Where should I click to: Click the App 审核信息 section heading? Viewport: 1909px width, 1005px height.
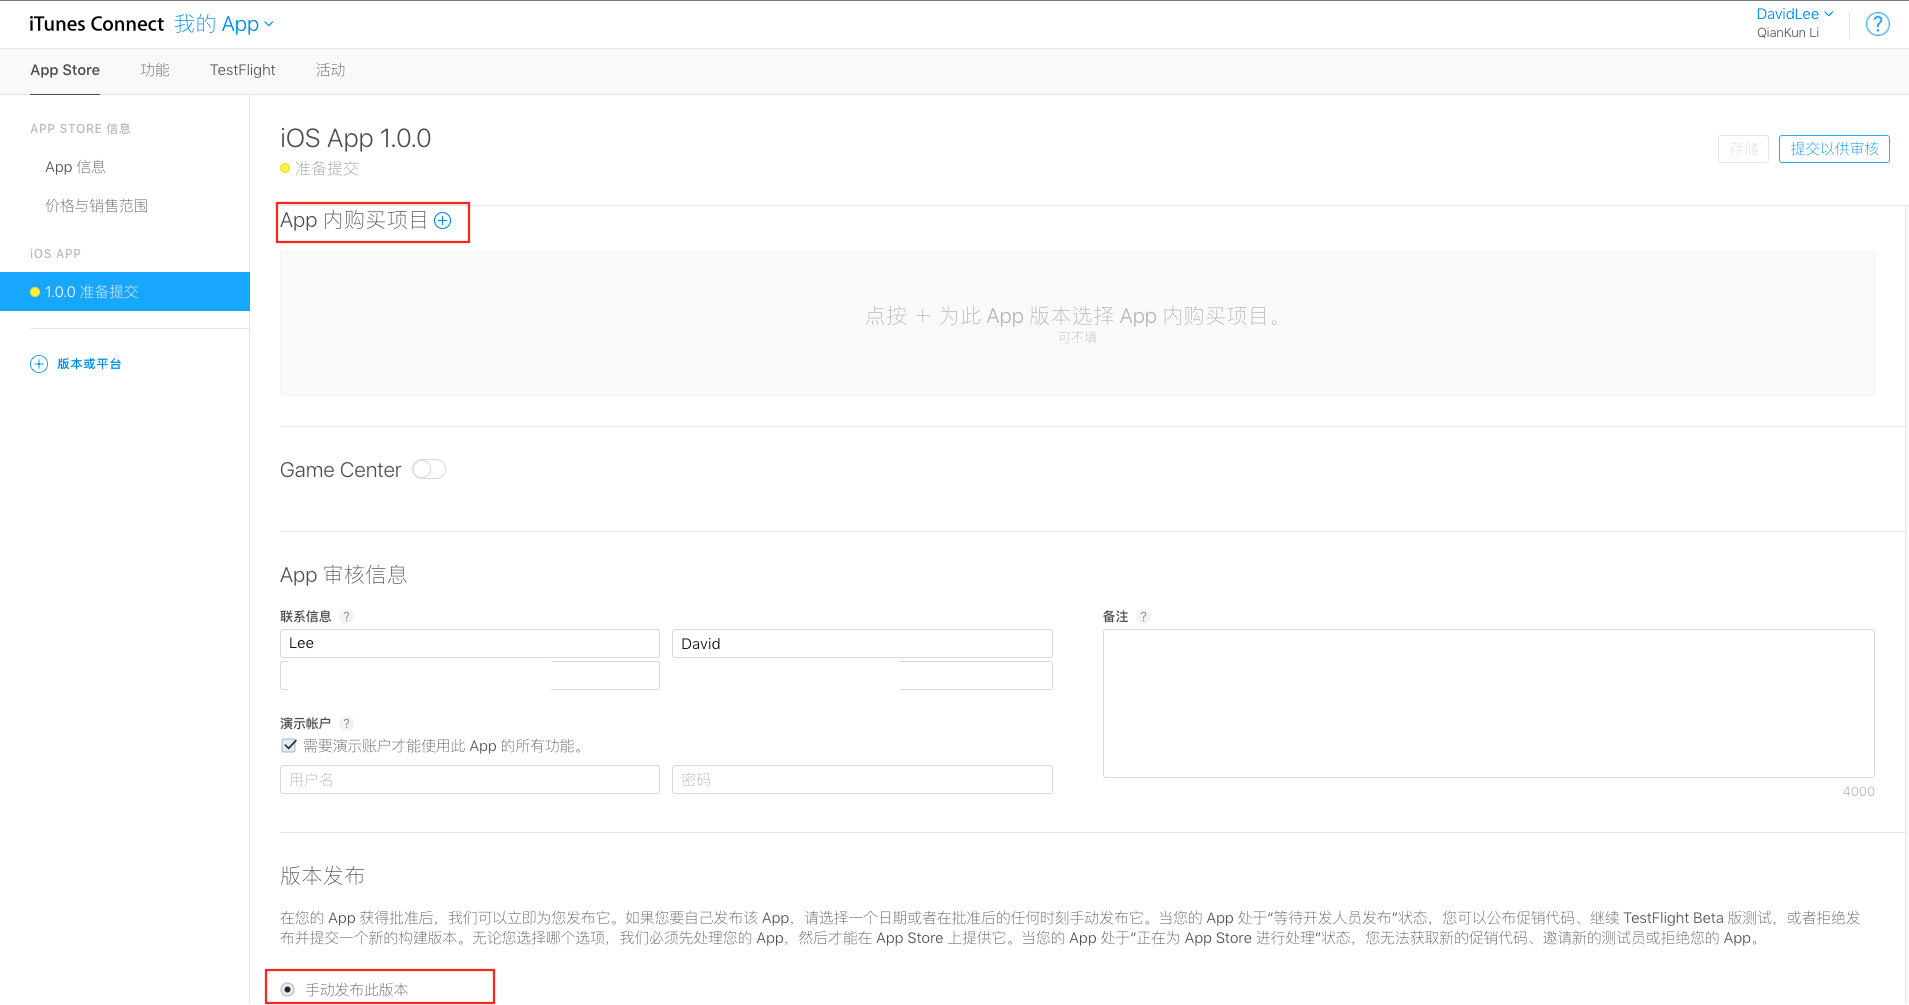click(x=343, y=575)
